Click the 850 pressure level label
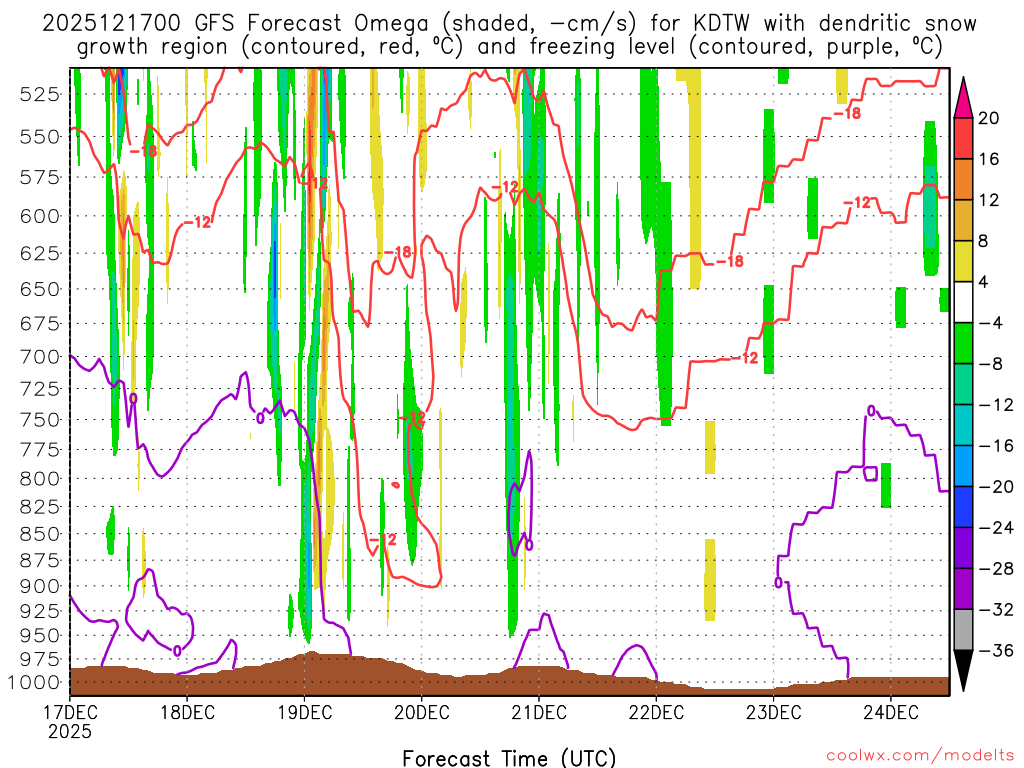Screen dimensions: 1024x768 pyautogui.click(x=39, y=534)
